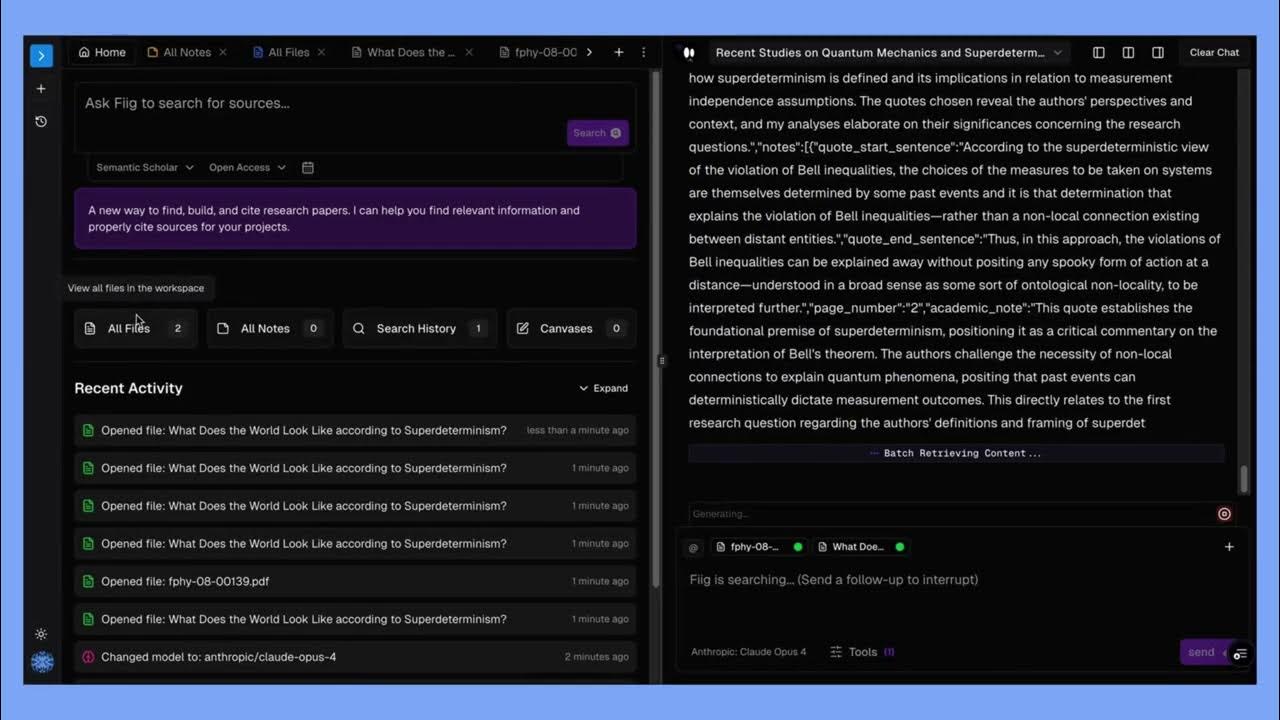Open the Canvases card

570,328
